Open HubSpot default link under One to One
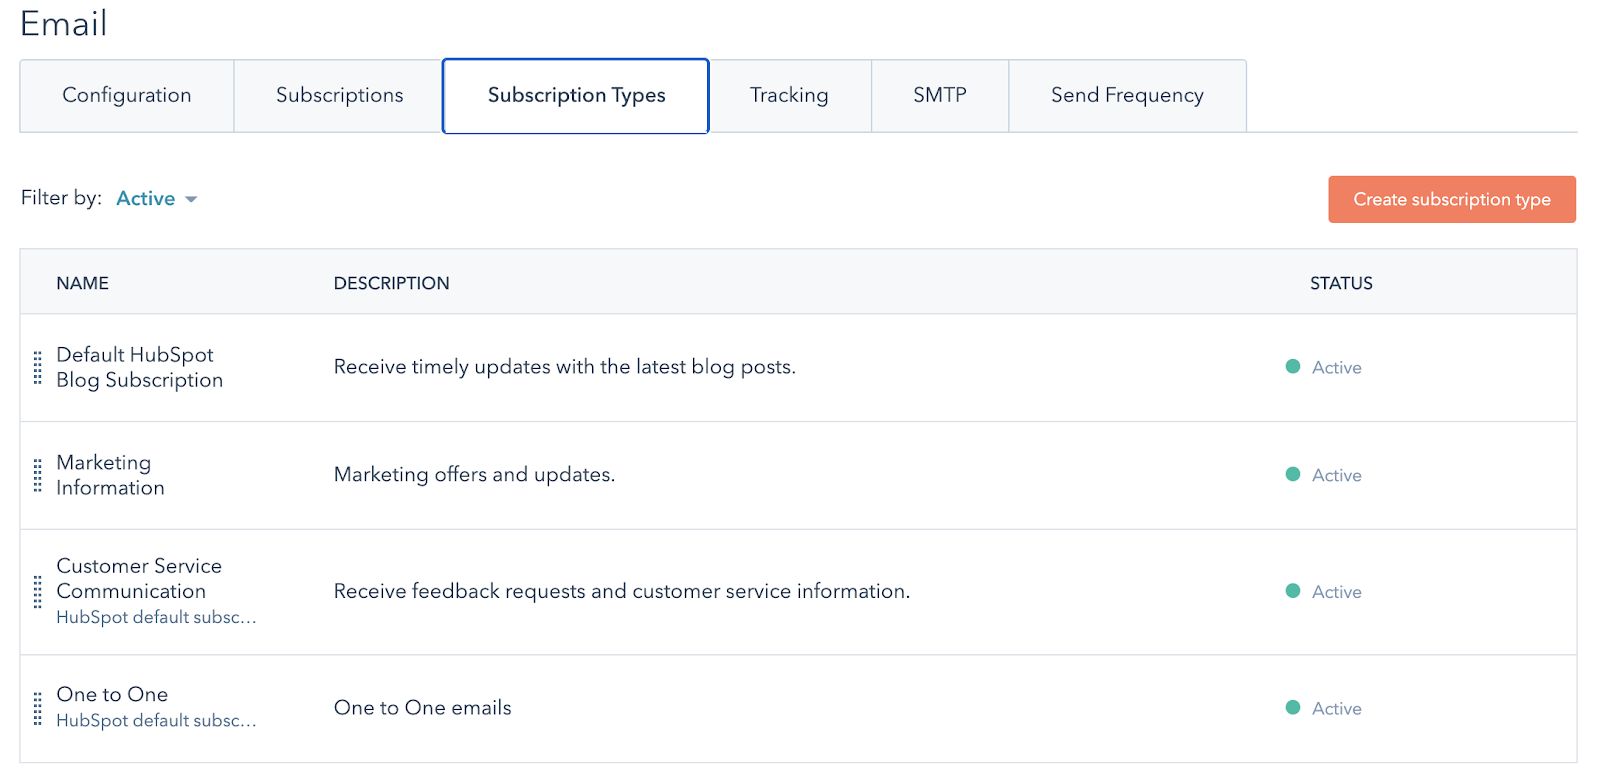This screenshot has height=784, width=1600. click(x=156, y=721)
